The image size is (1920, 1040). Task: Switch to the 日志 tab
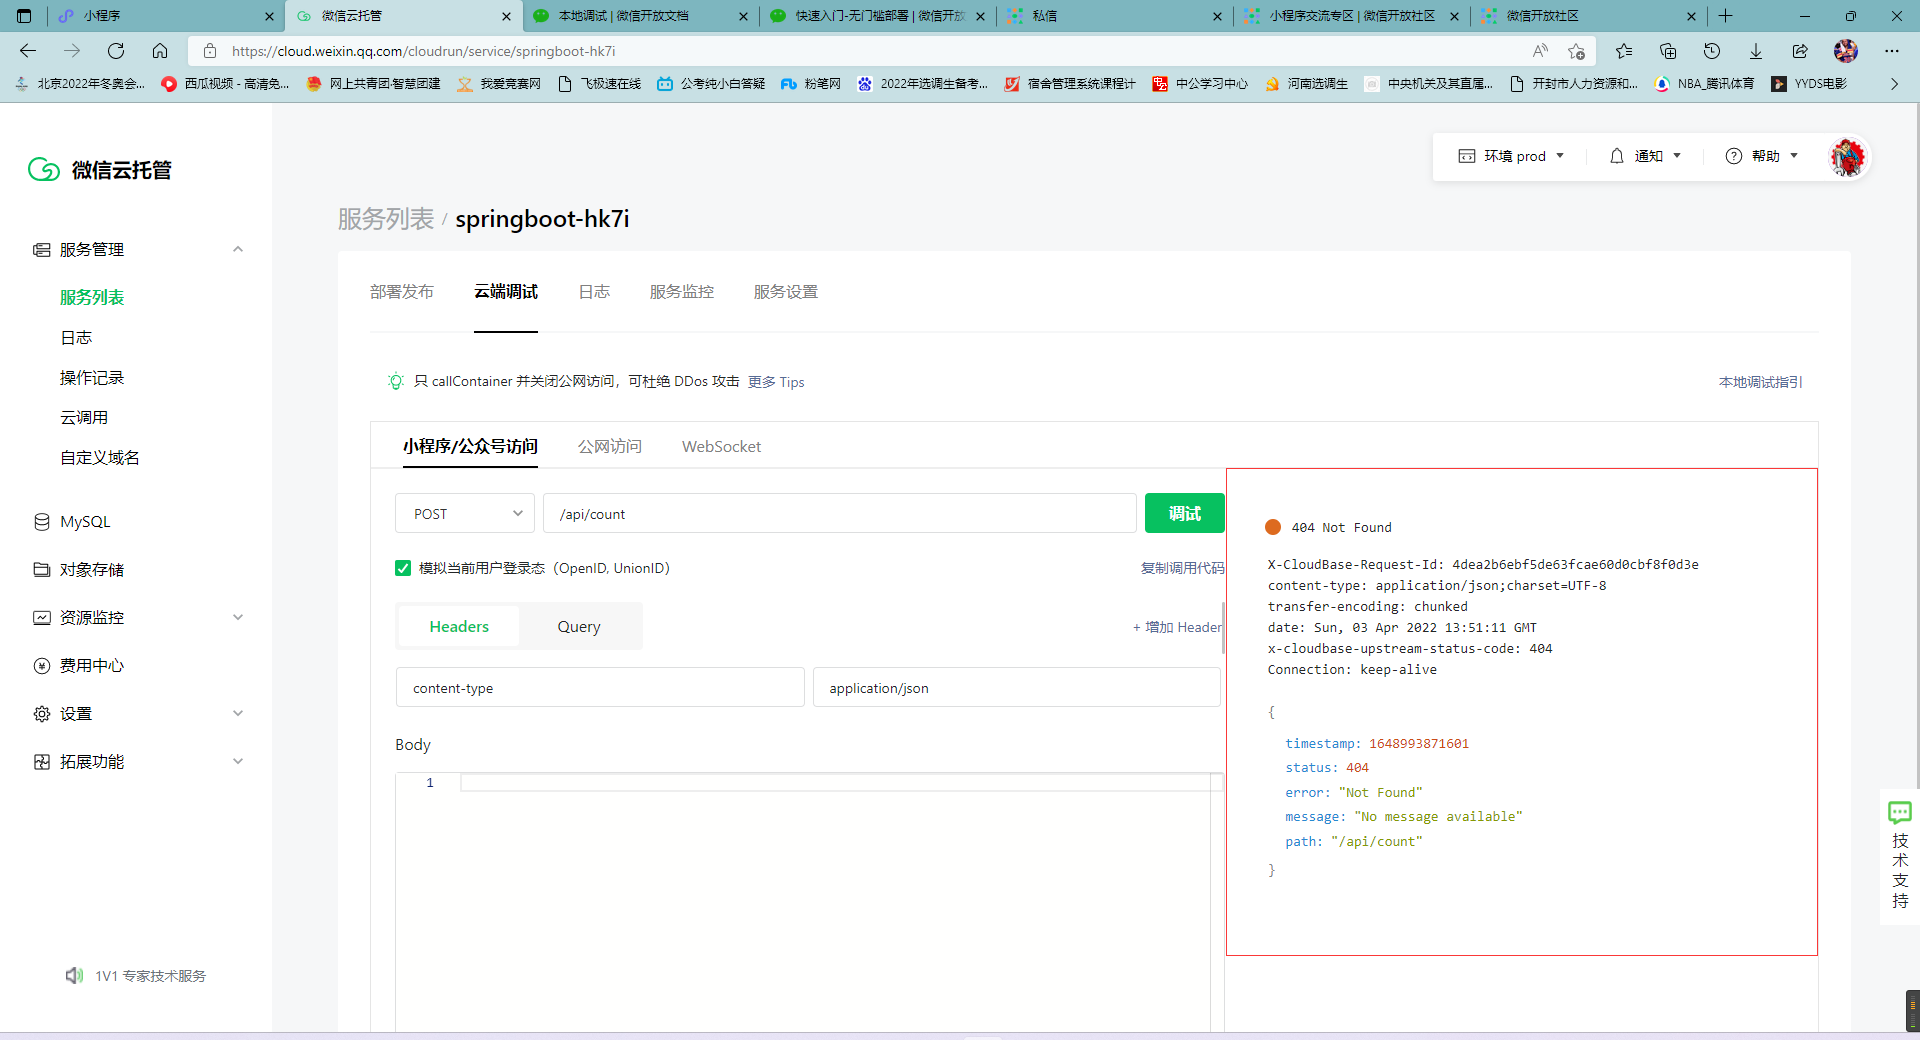tap(594, 292)
